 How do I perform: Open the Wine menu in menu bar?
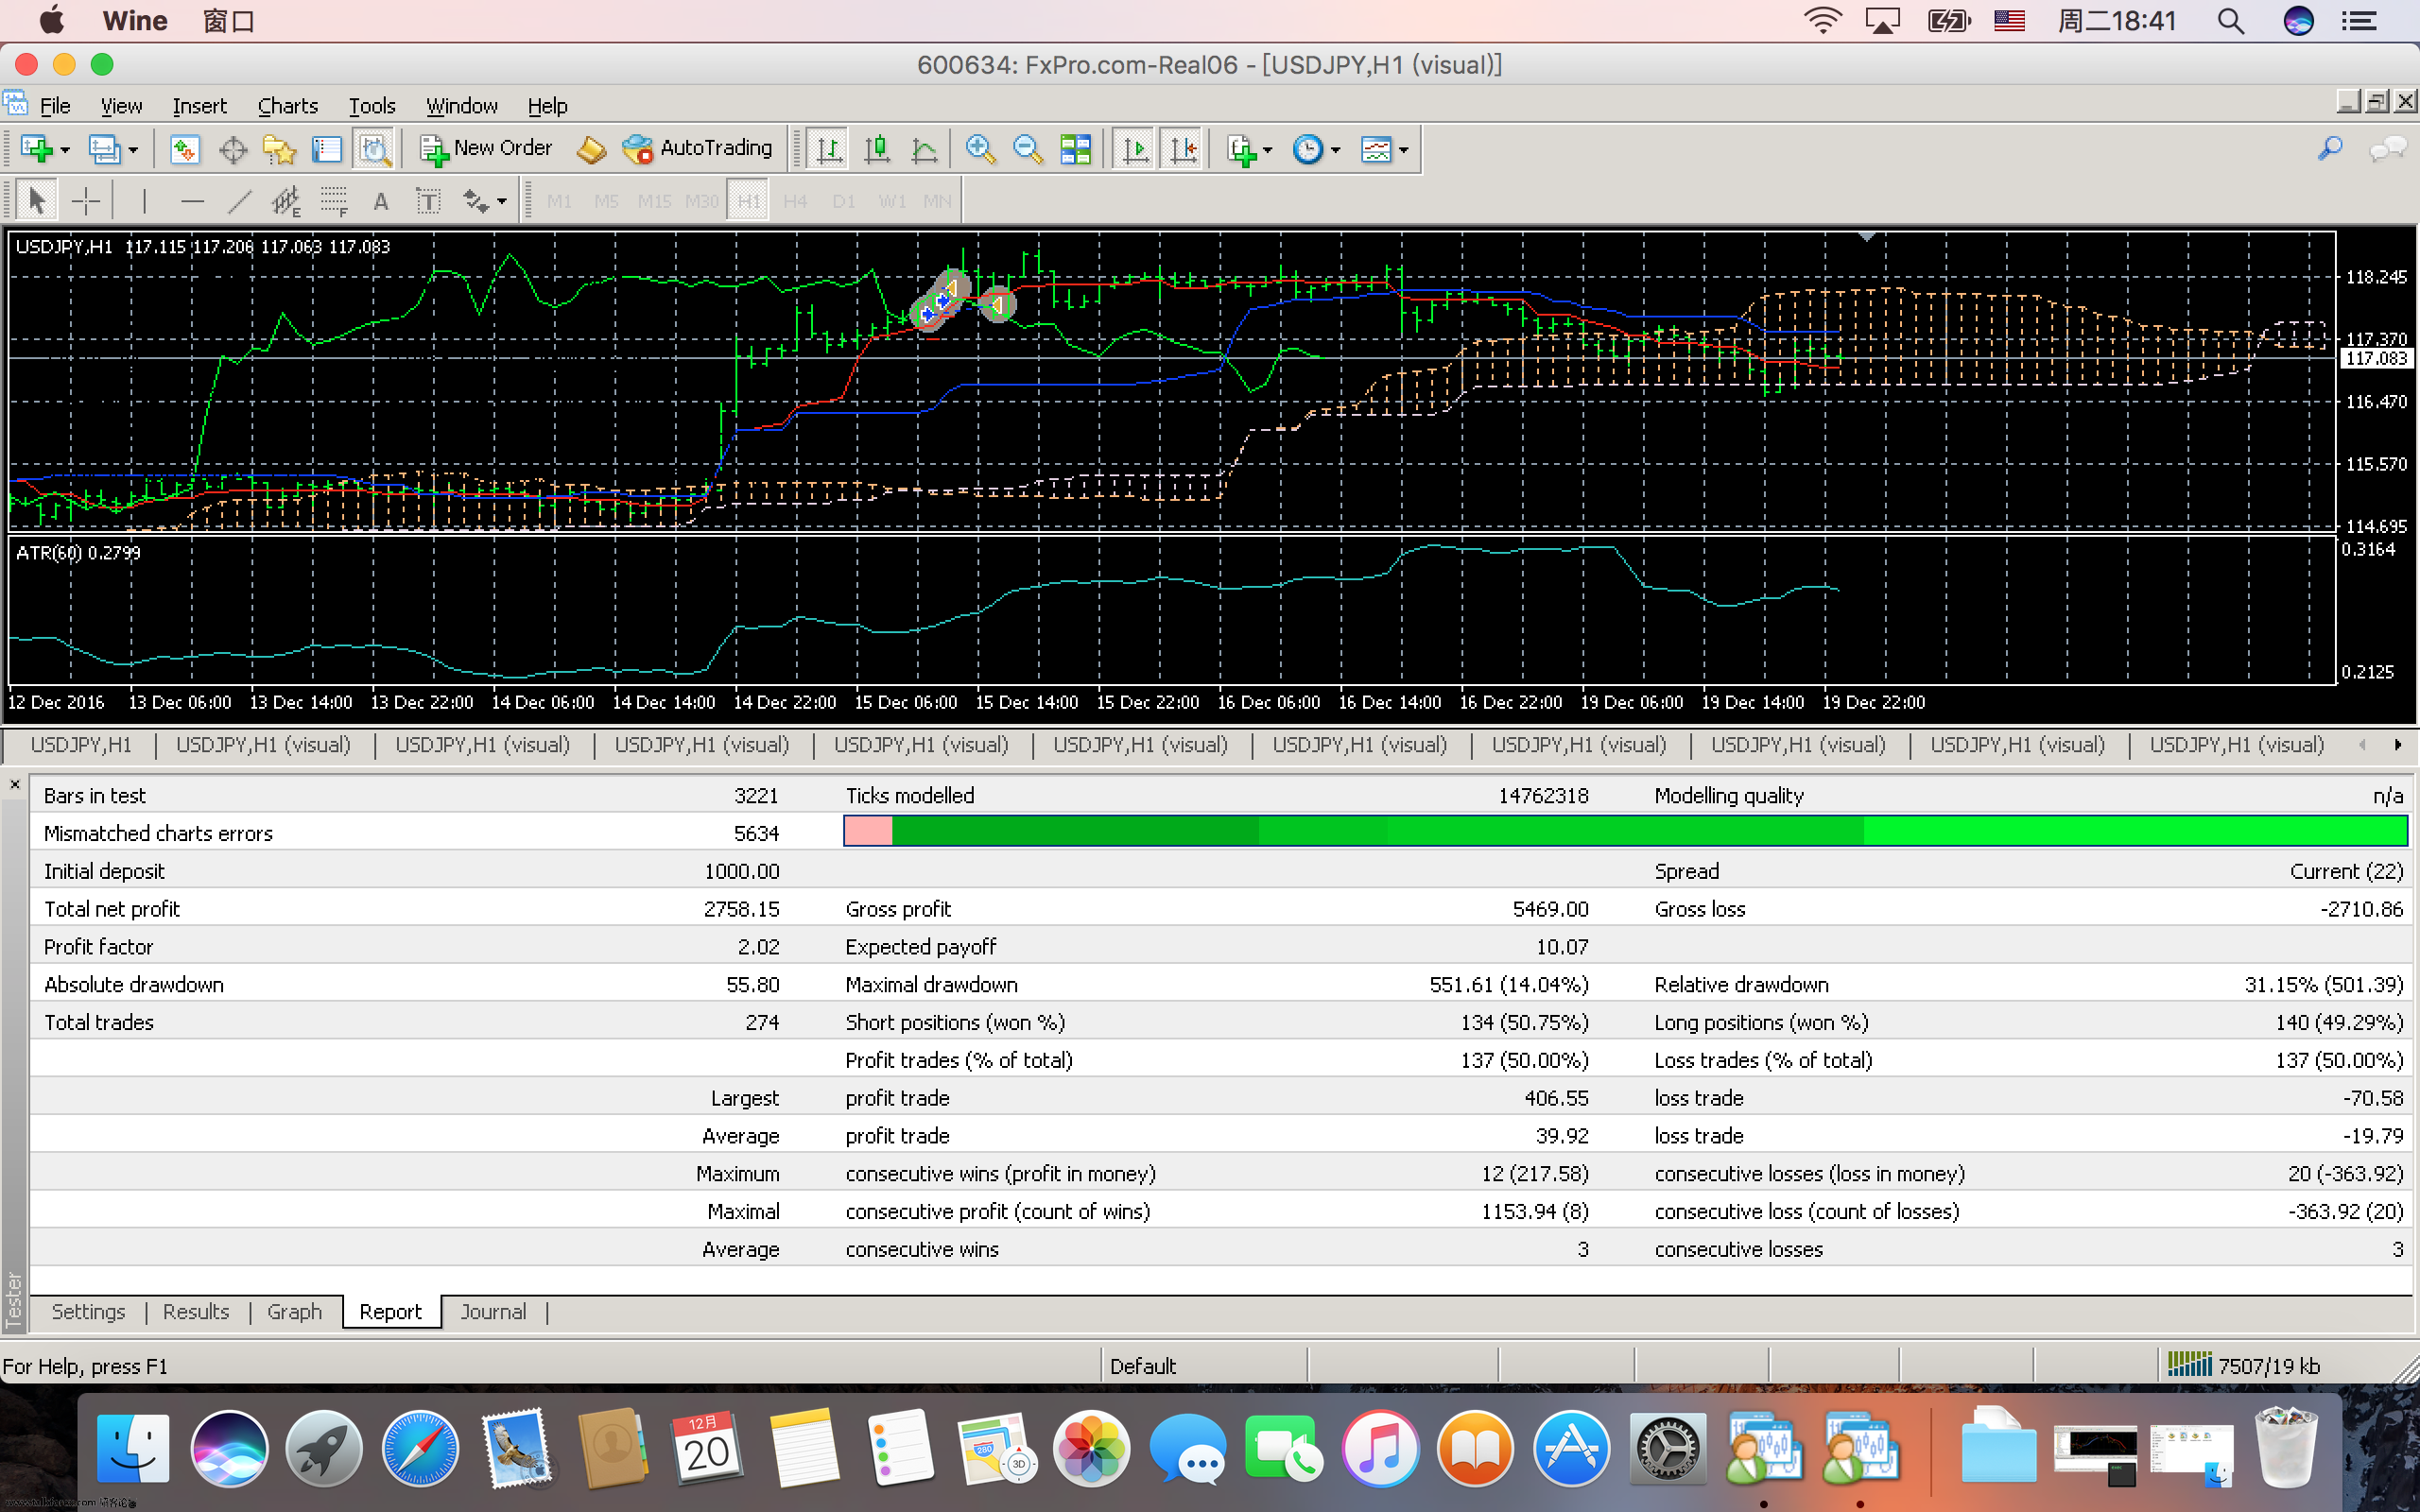click(x=135, y=21)
